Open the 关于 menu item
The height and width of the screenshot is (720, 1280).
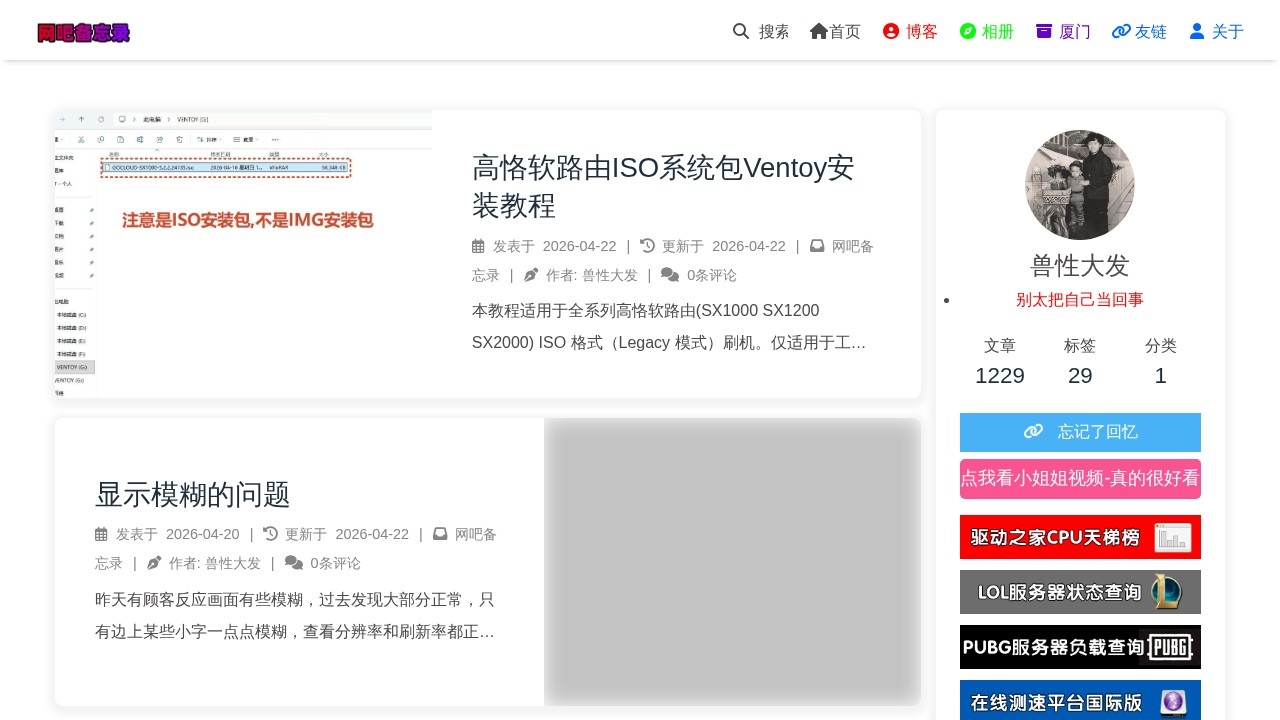[x=1216, y=31]
